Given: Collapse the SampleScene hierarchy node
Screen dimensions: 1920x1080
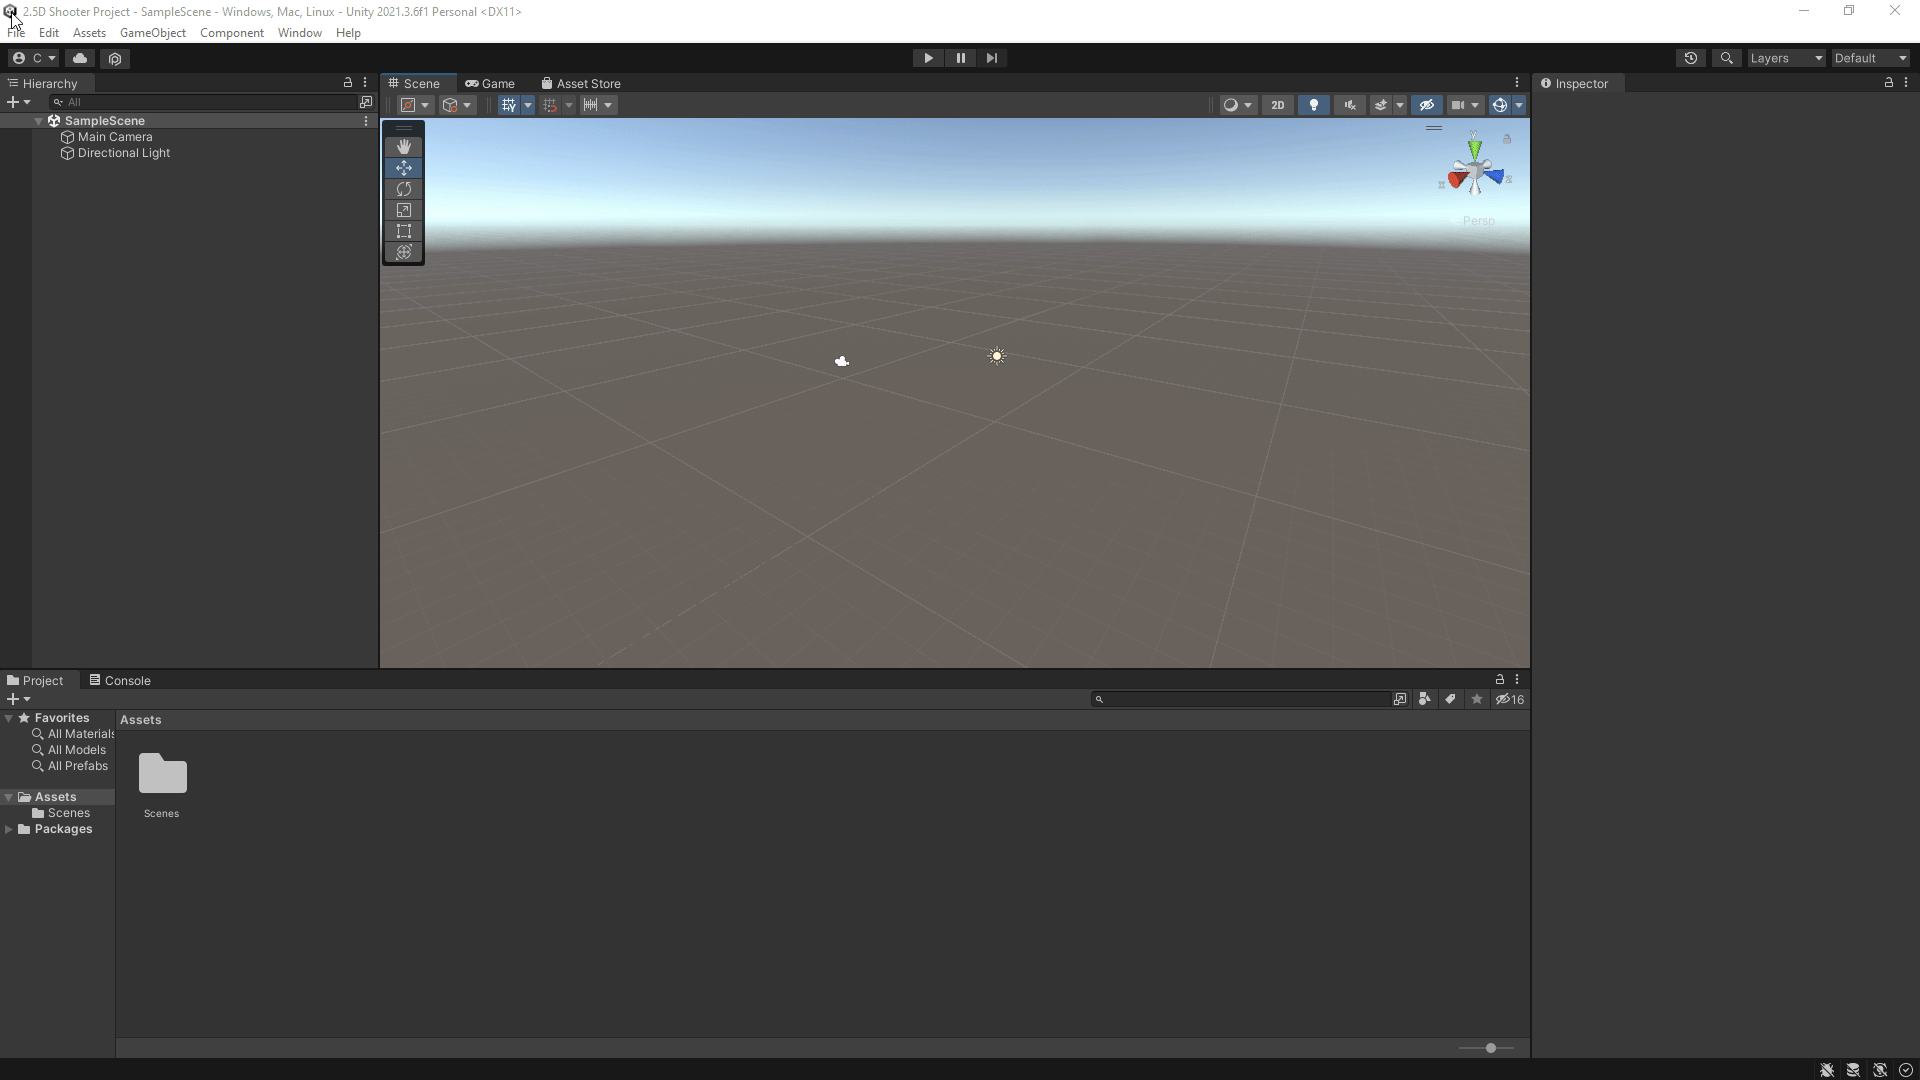Looking at the screenshot, I should [39, 121].
